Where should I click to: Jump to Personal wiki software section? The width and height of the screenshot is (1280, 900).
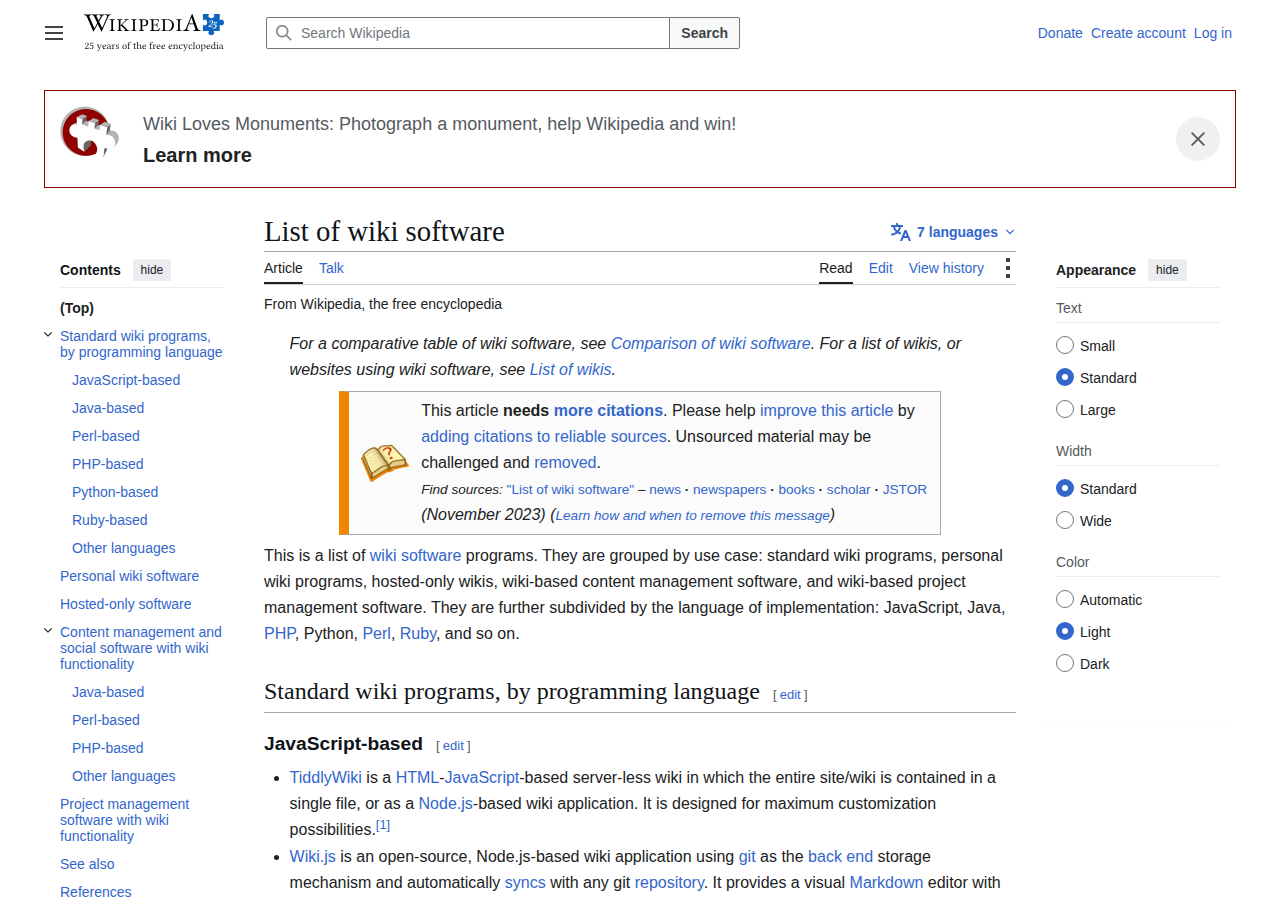pos(129,576)
